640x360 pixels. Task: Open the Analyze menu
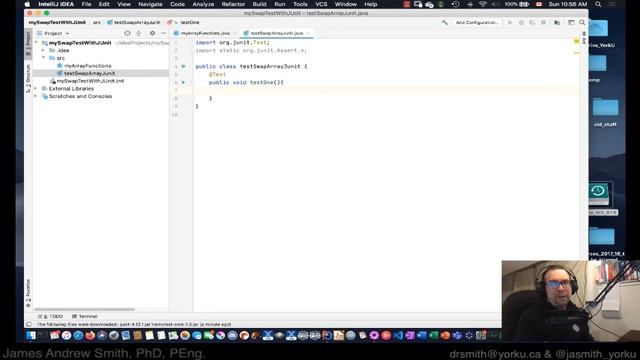(x=203, y=4)
